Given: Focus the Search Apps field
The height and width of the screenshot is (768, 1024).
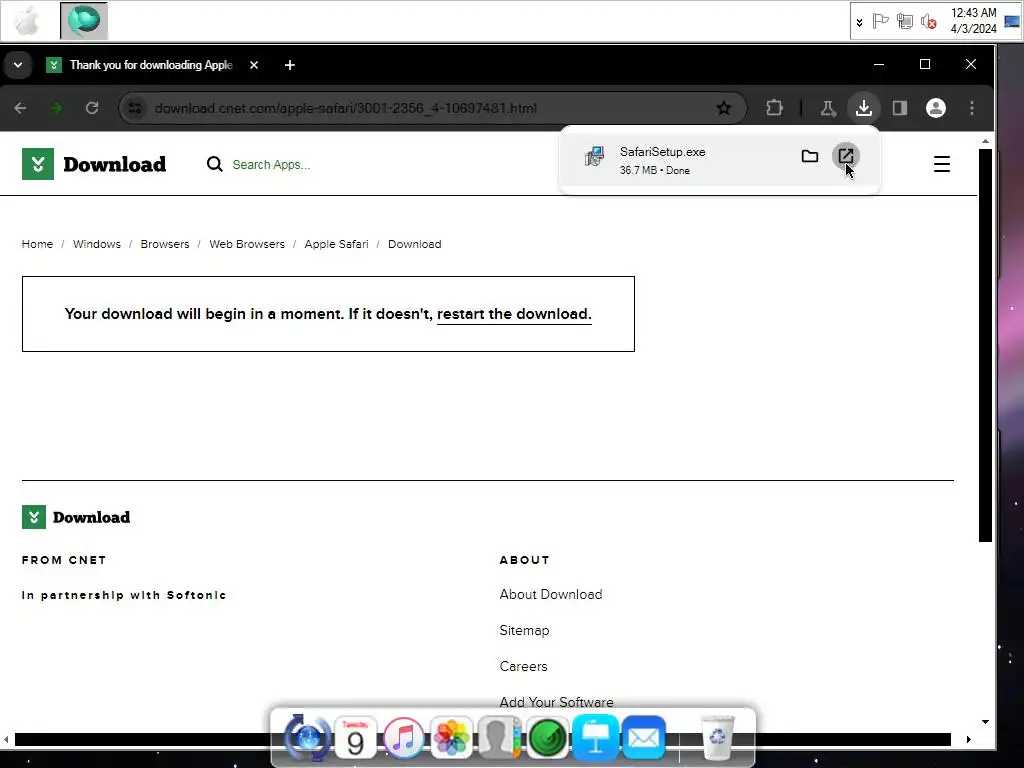Looking at the screenshot, I should click(271, 165).
